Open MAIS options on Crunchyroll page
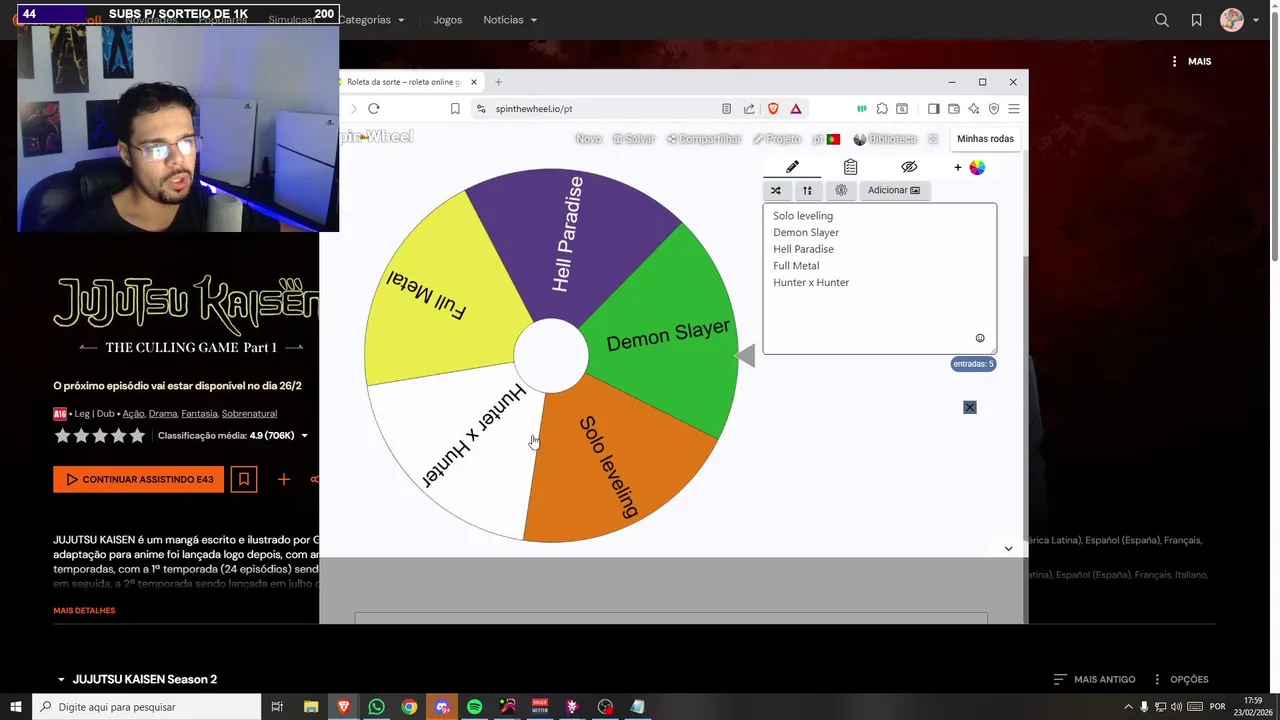This screenshot has width=1280, height=720. coord(1191,61)
